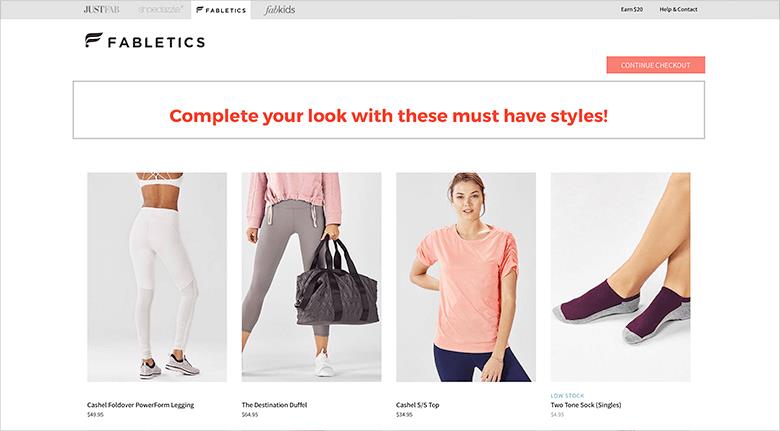The width and height of the screenshot is (780, 431).
Task: Open the Destination Duffel product image
Action: point(311,277)
